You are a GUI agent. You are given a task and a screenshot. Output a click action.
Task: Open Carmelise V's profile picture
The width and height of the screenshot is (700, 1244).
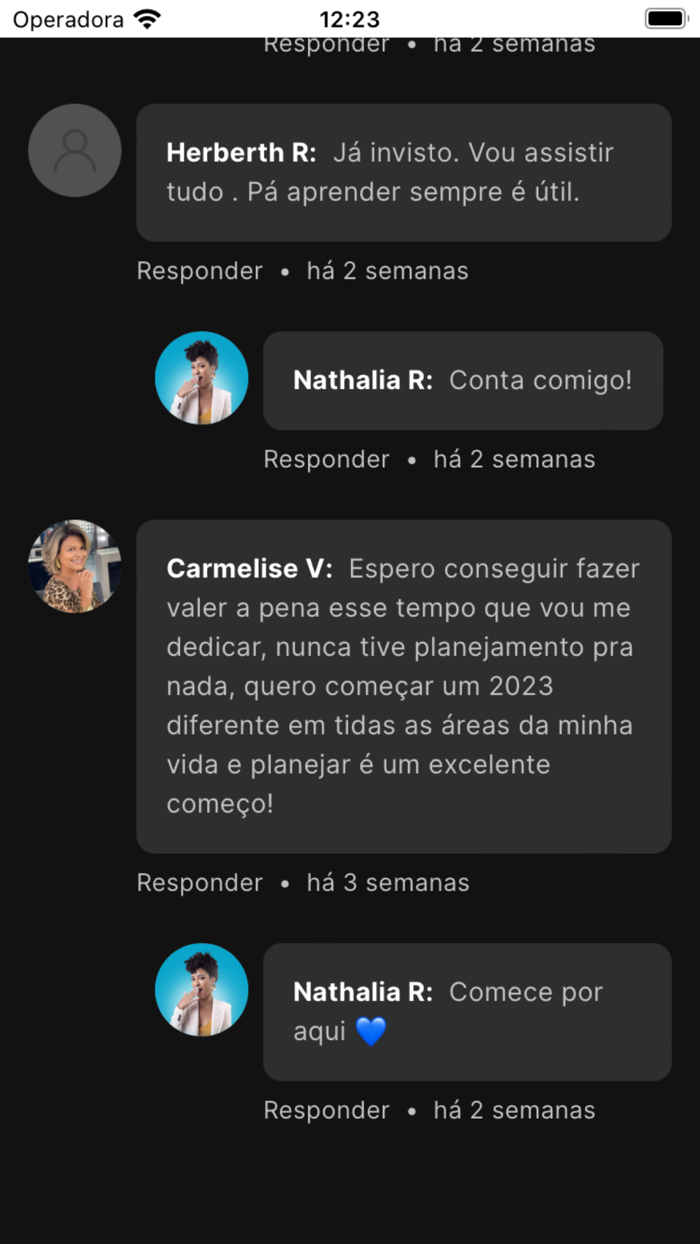point(74,567)
